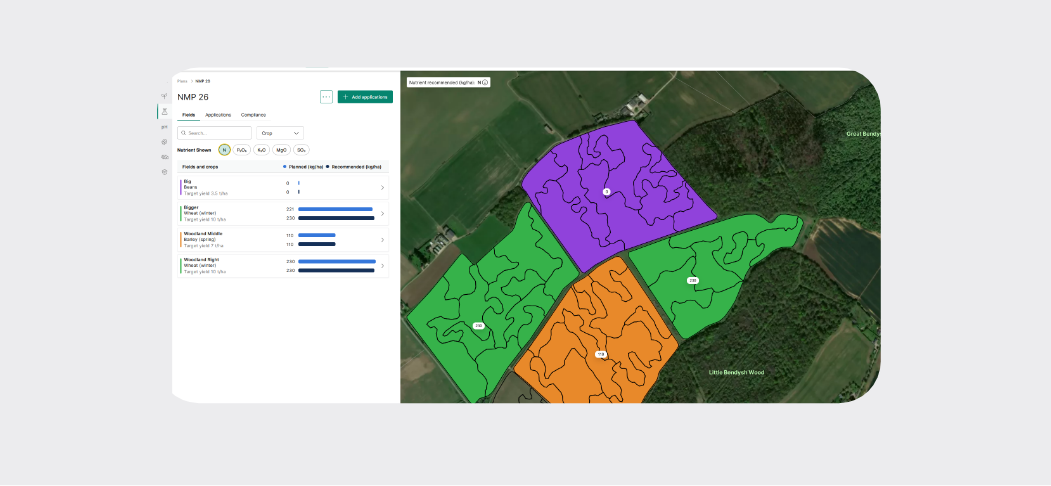Expand the Bigger wheat field row chevron
The height and width of the screenshot is (486, 1051).
tap(382, 214)
